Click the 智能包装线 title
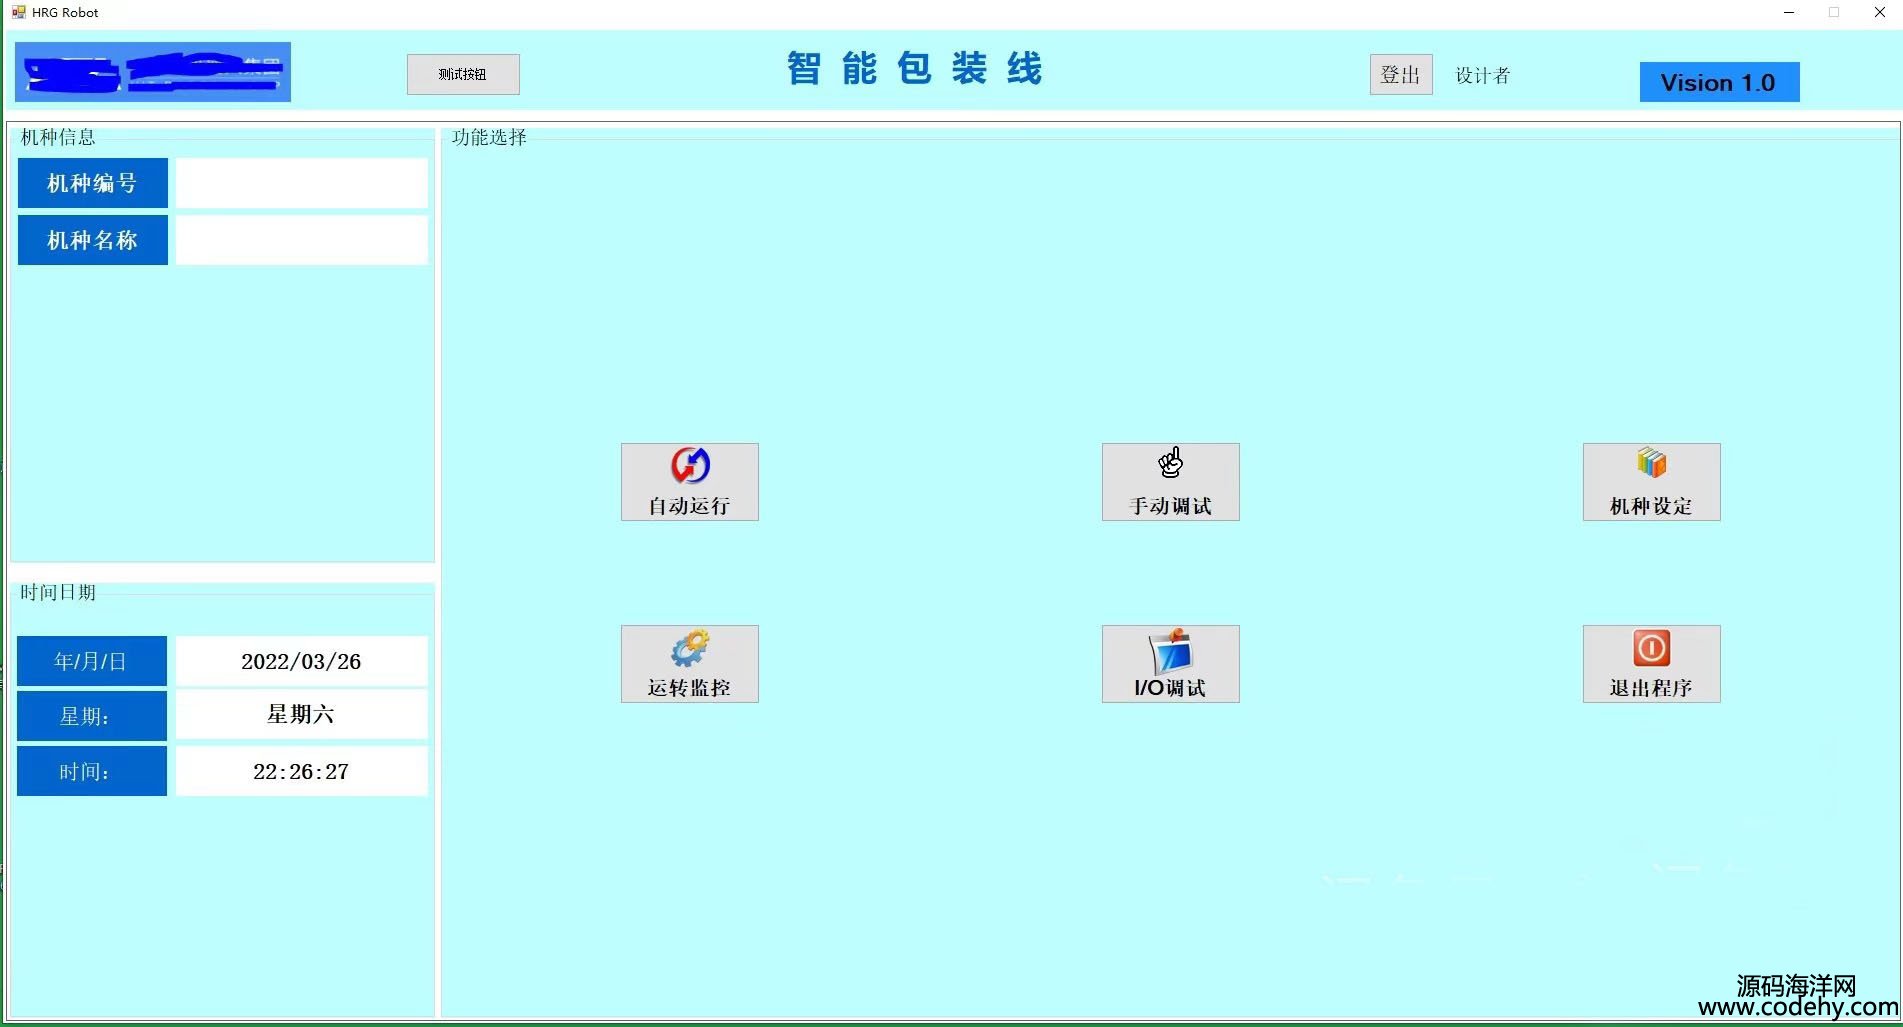This screenshot has height=1027, width=1903. (x=914, y=69)
